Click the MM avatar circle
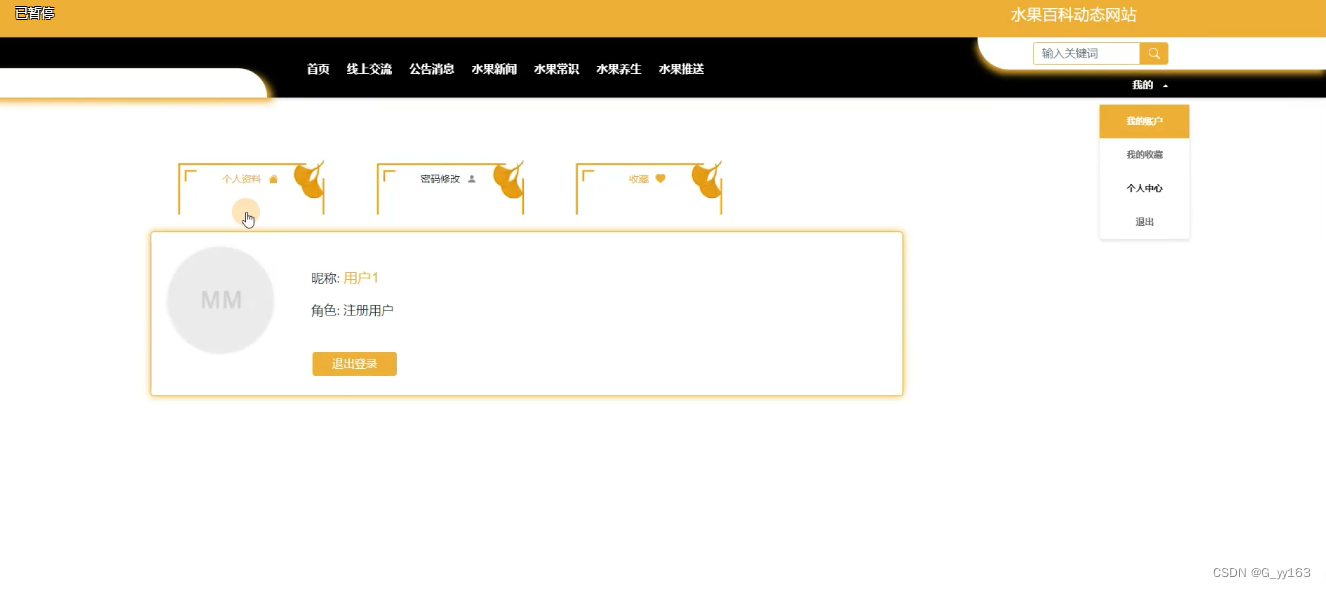 click(x=220, y=300)
